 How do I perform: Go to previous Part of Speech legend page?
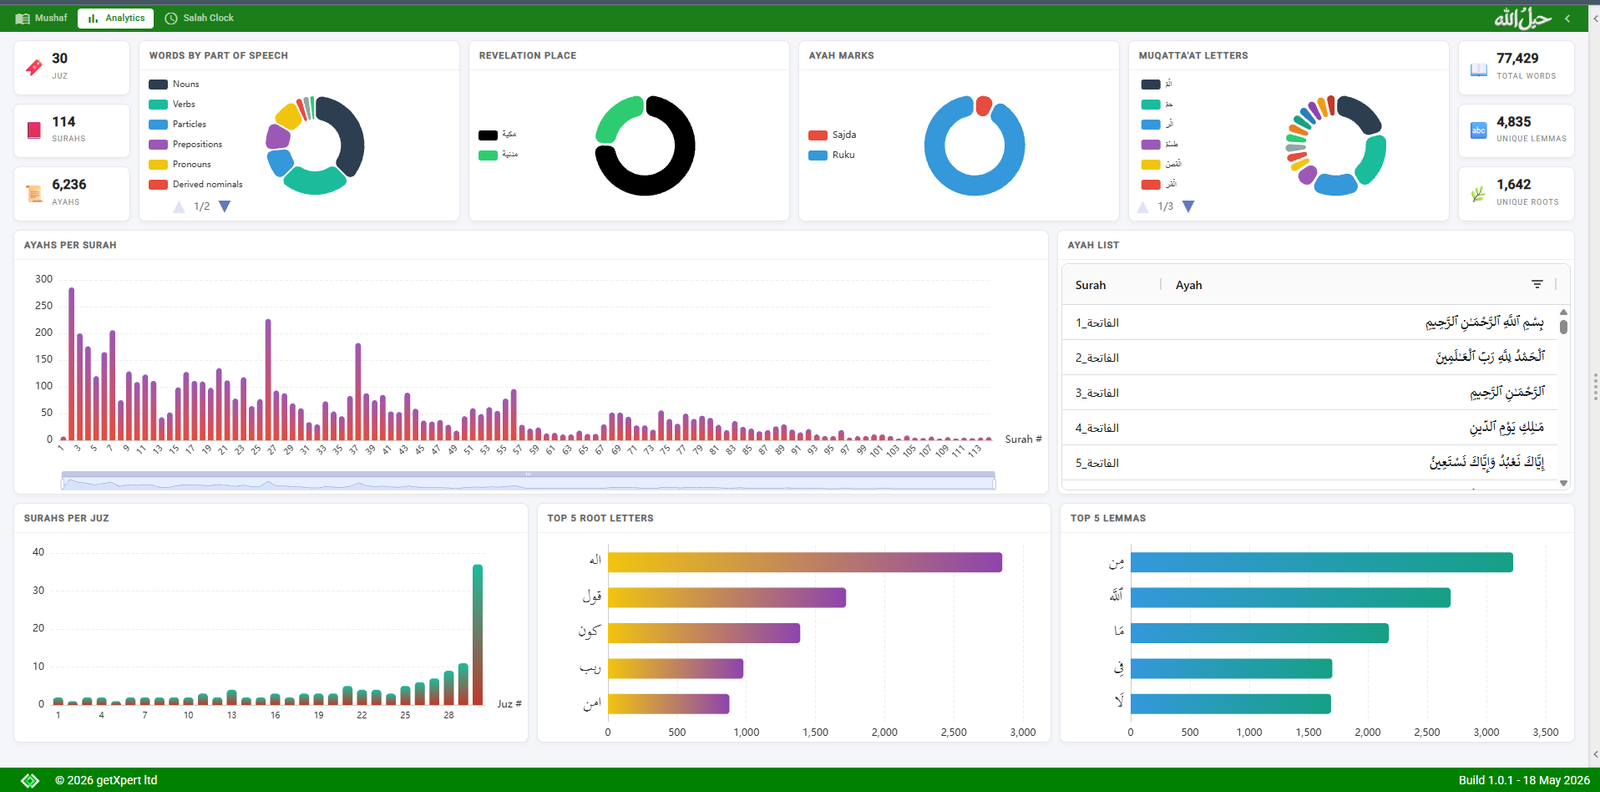coord(179,207)
